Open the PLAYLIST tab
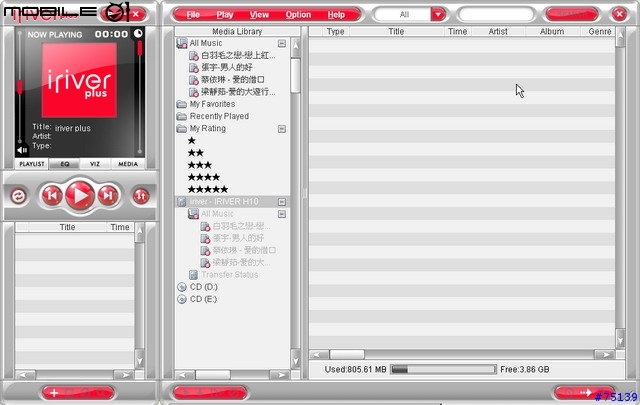640x405 pixels. click(32, 164)
